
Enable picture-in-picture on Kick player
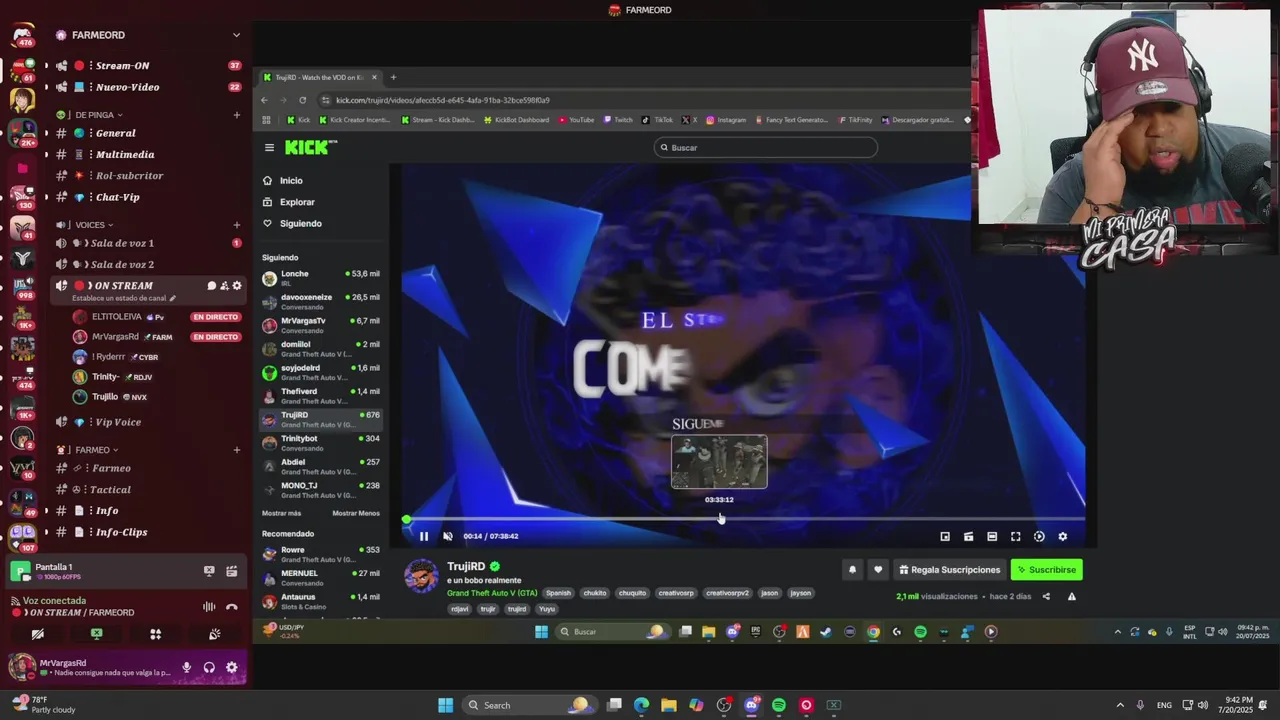point(945,537)
